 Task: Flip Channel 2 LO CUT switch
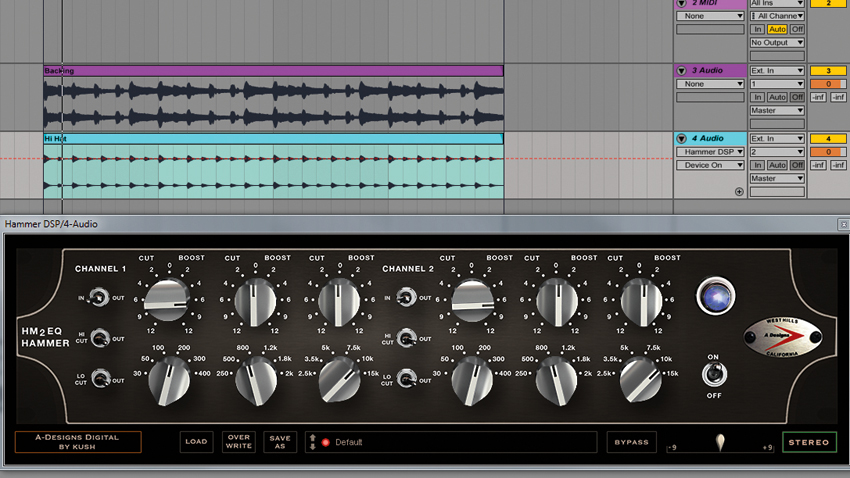tap(407, 378)
